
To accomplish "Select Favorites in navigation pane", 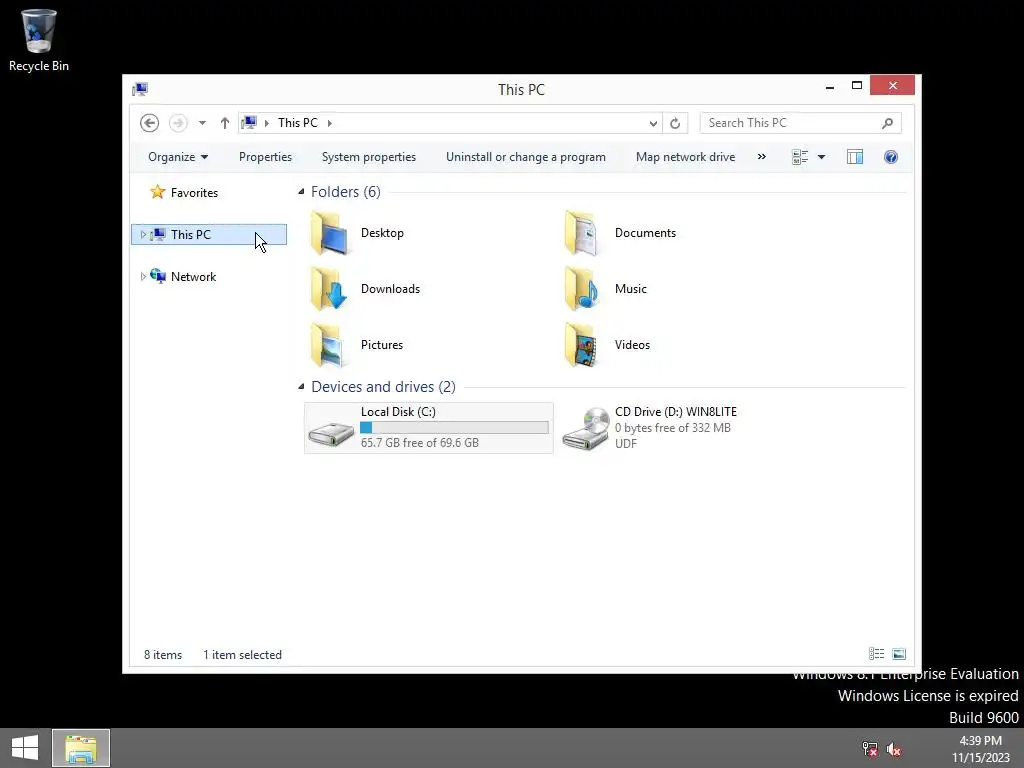I will tap(194, 193).
